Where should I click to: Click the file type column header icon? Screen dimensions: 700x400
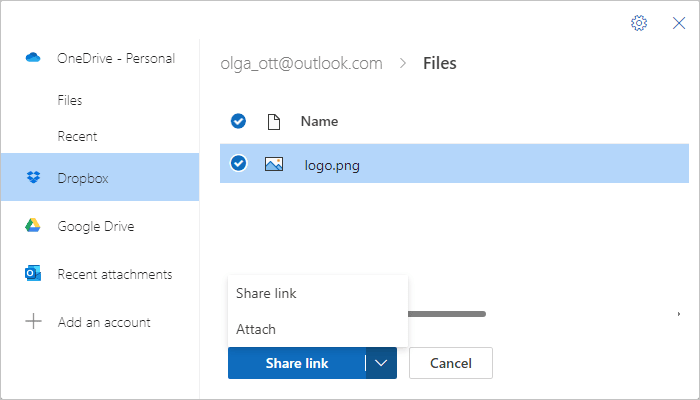(x=272, y=121)
